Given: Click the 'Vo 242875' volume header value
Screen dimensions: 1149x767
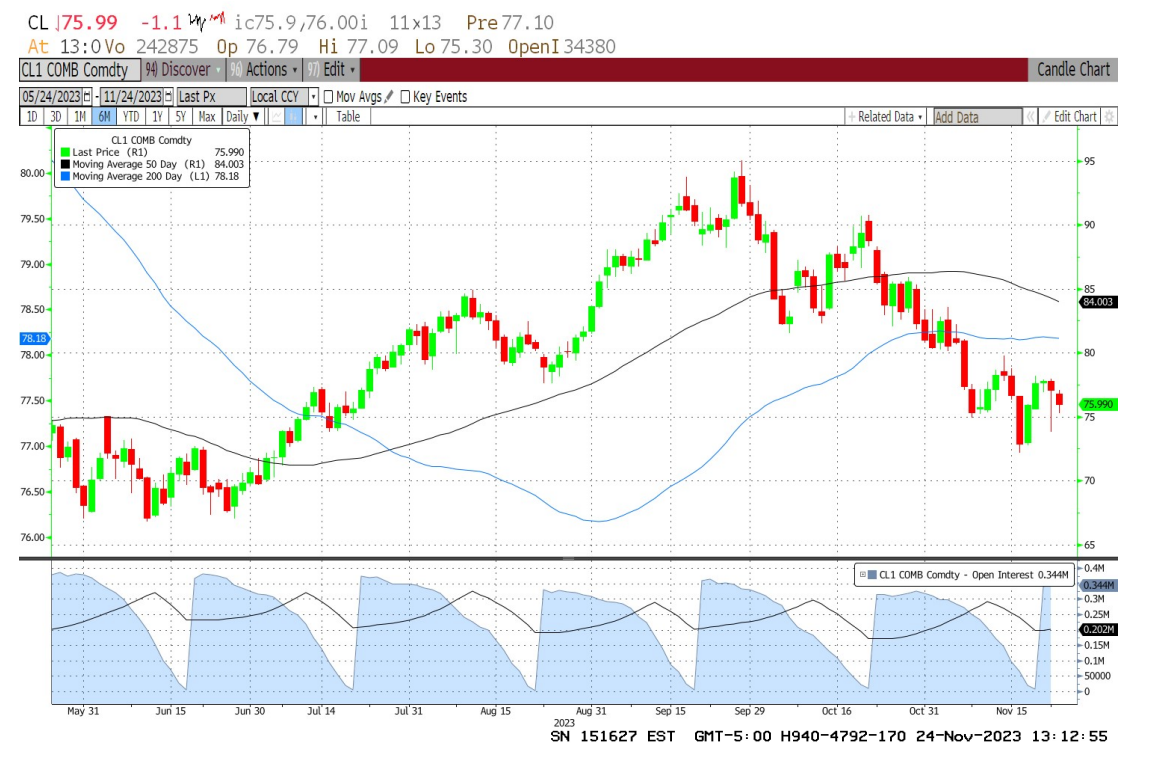Looking at the screenshot, I should pyautogui.click(x=151, y=47).
